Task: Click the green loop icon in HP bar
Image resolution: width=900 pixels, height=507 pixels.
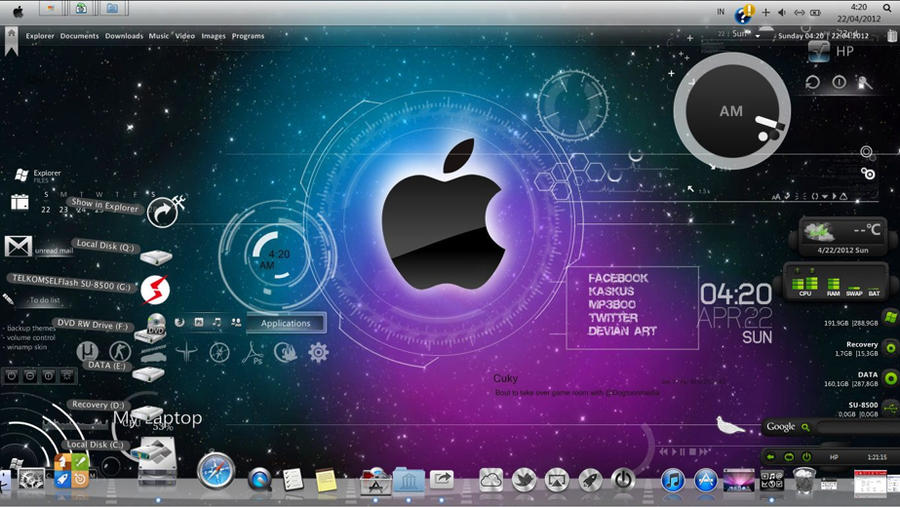Action: coord(789,457)
